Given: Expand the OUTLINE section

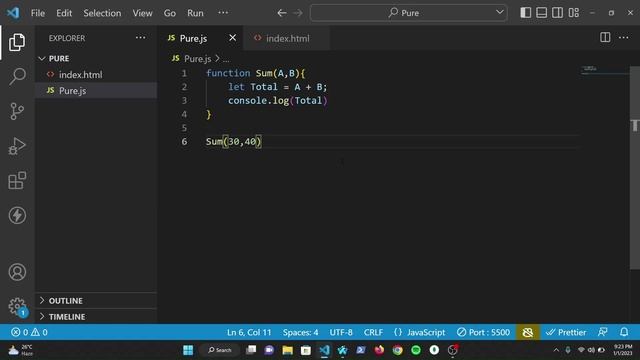Looking at the screenshot, I should [x=96, y=300].
